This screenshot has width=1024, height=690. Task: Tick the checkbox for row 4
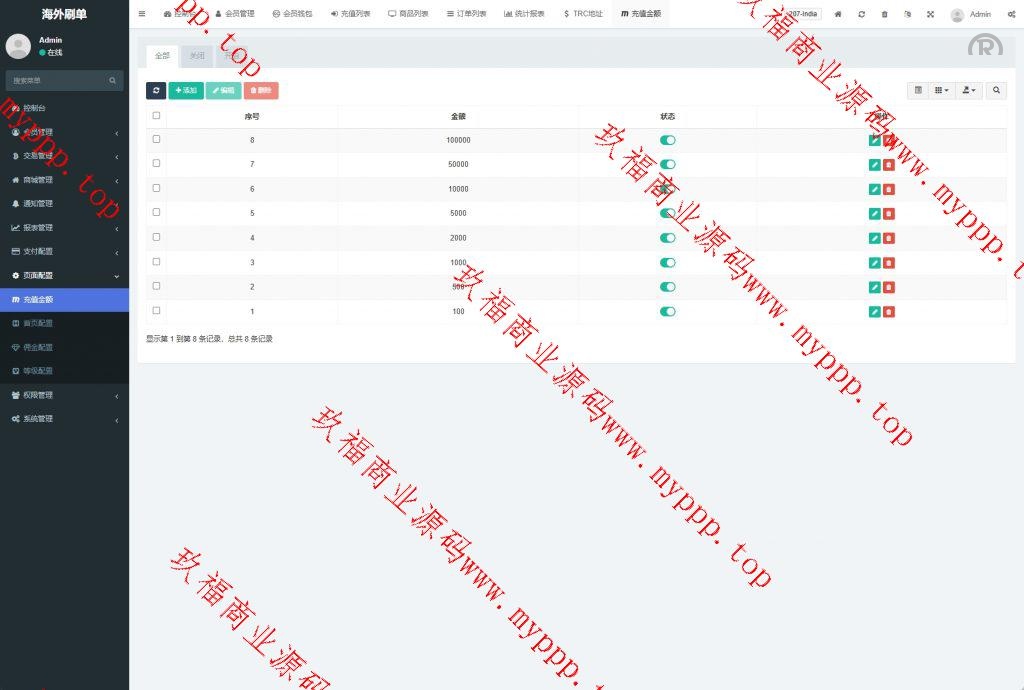tap(156, 237)
